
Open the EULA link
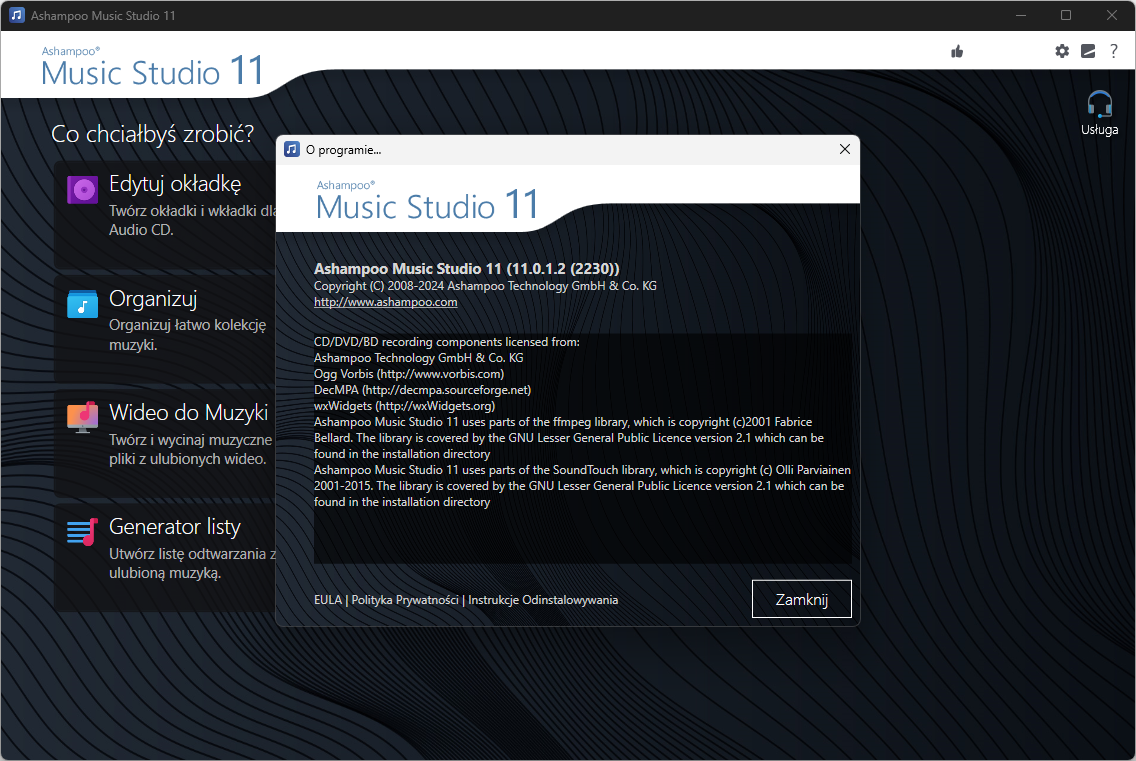(x=327, y=600)
